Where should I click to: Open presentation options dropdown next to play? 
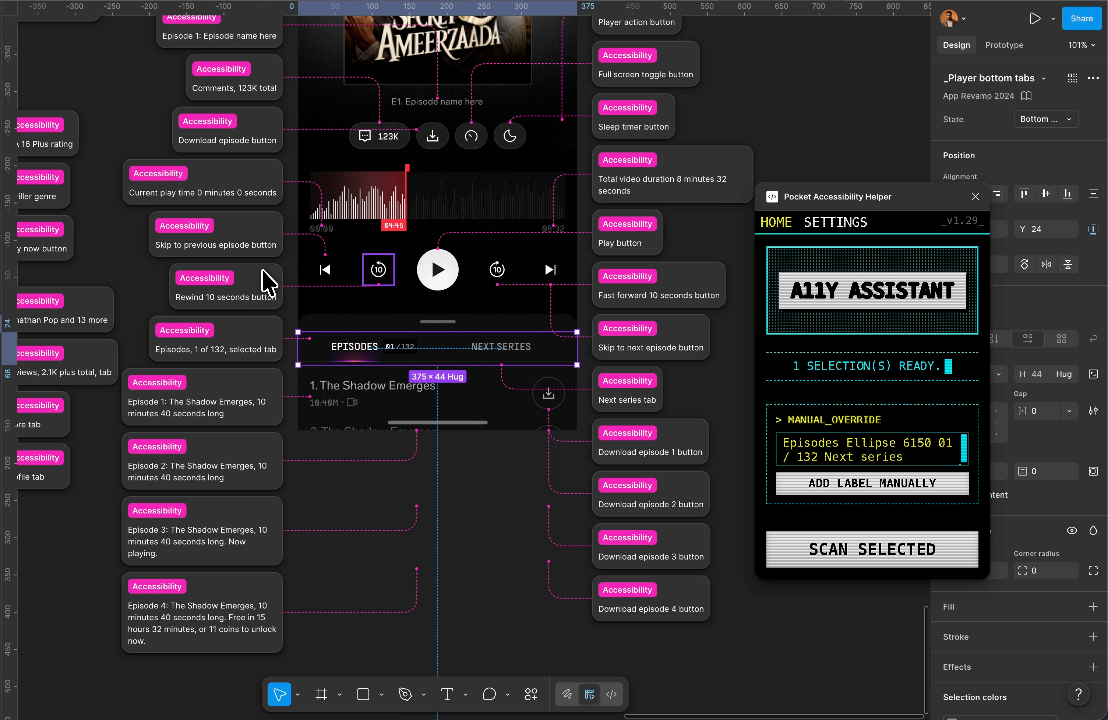click(x=1053, y=19)
